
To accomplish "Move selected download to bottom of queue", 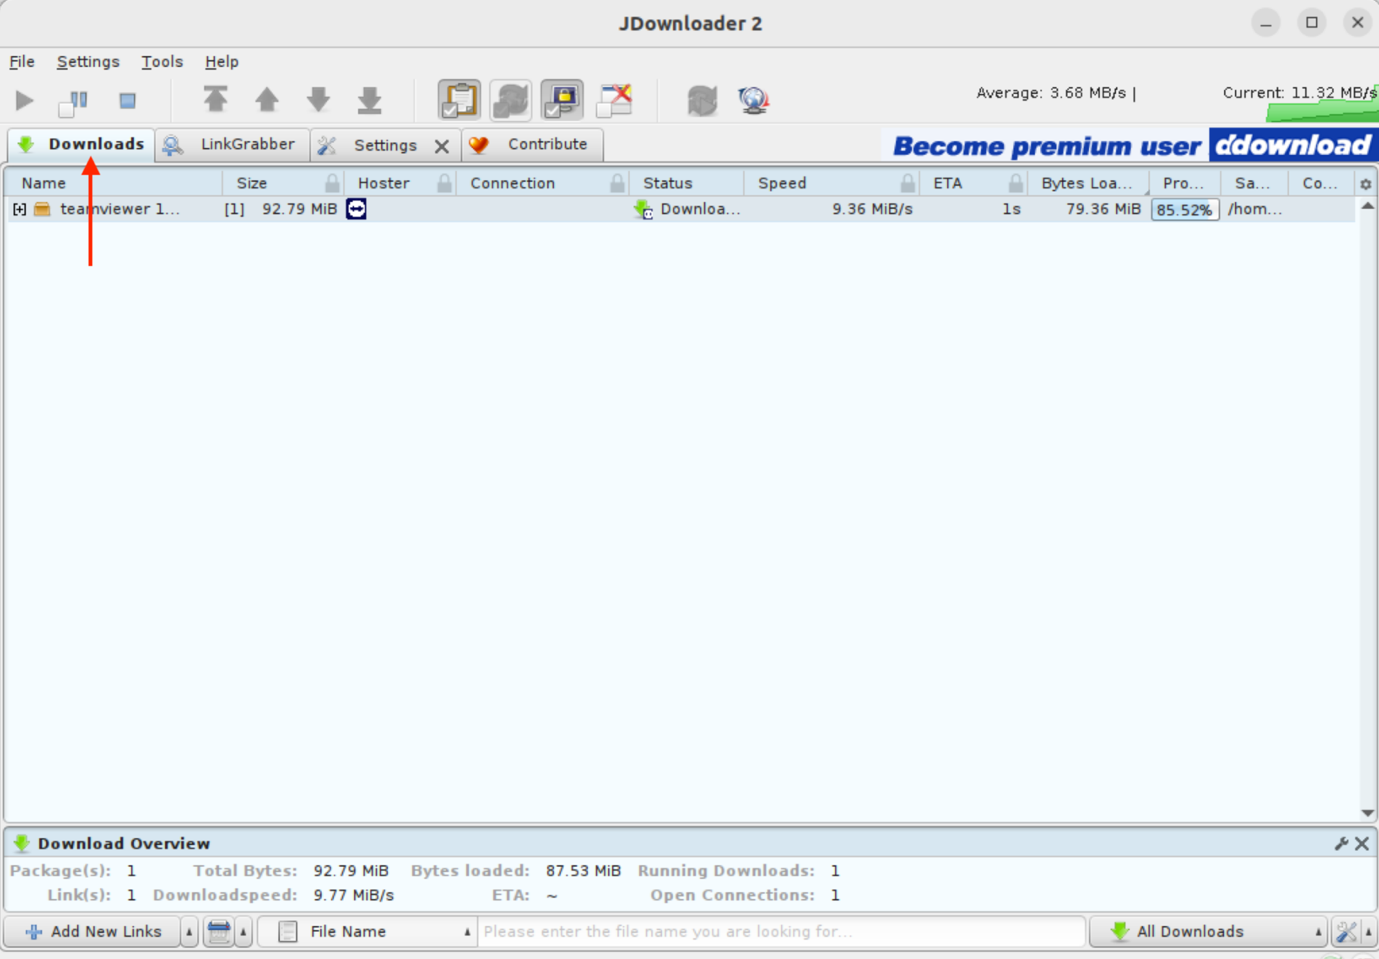I will pos(369,100).
